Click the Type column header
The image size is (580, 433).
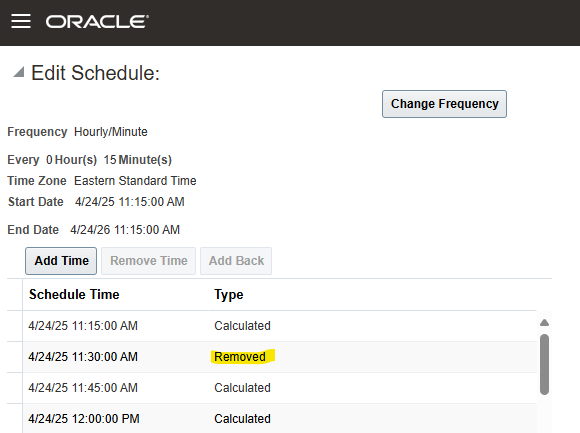coord(229,295)
